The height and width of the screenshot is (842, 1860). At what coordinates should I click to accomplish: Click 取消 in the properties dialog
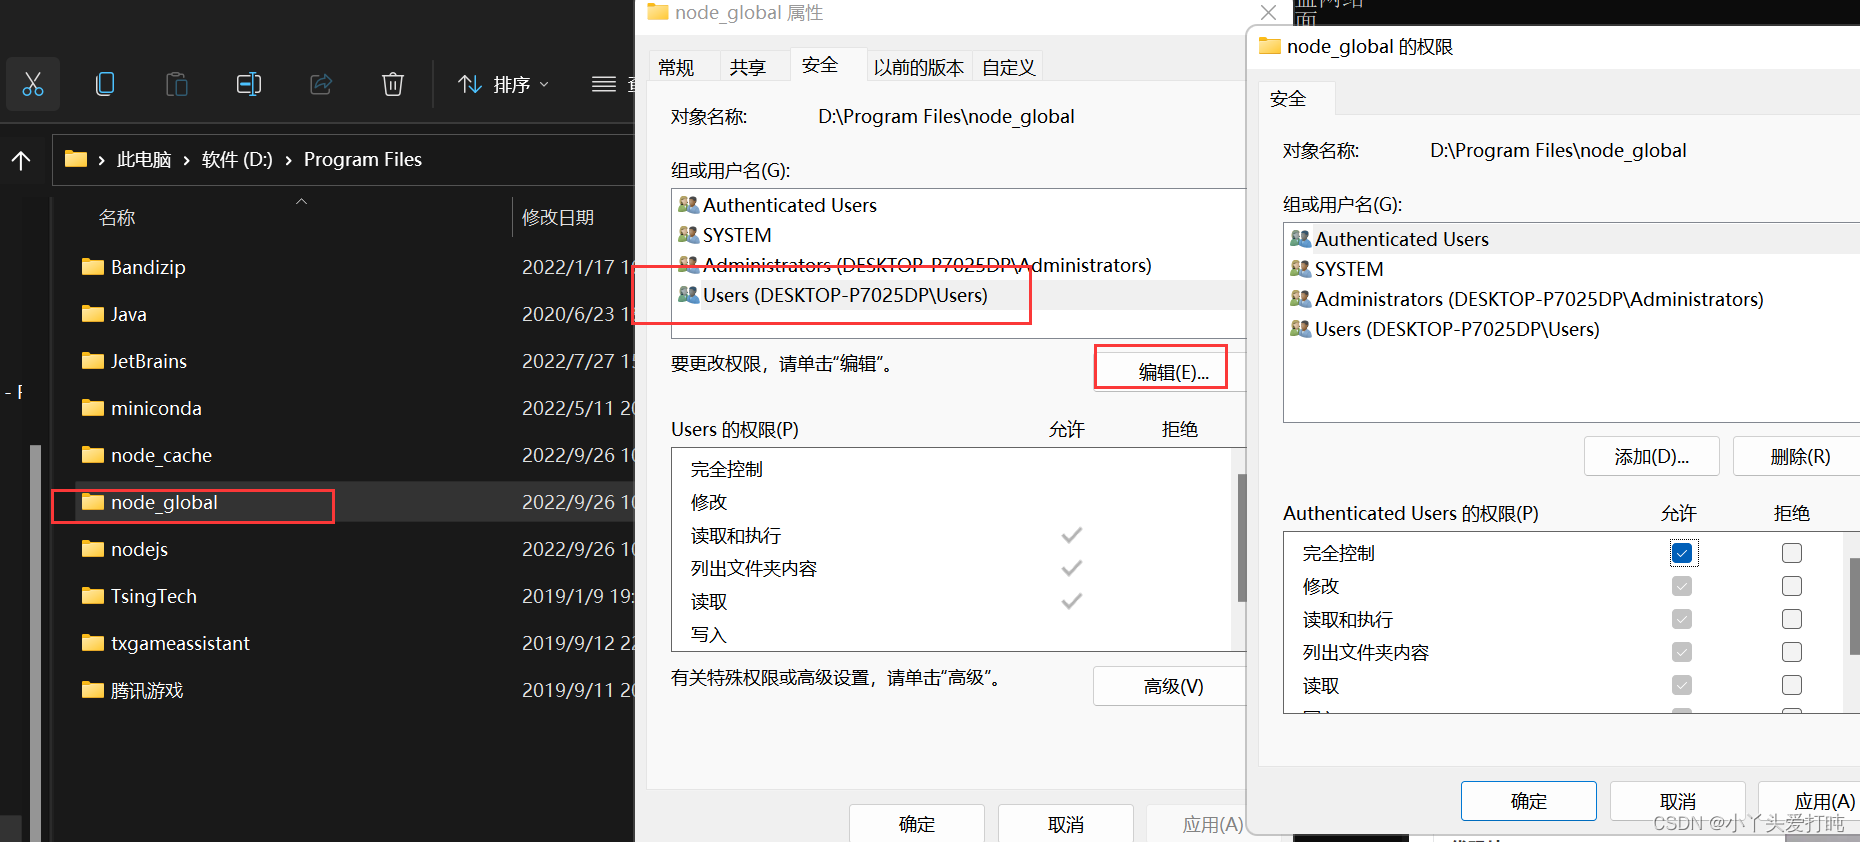point(1066,823)
